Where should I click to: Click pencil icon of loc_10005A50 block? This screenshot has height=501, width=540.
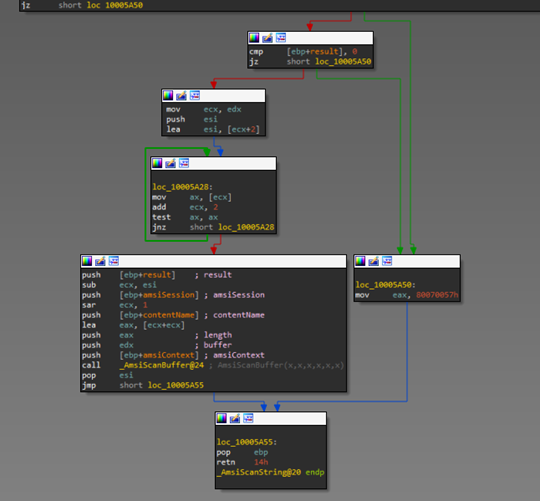[373, 261]
